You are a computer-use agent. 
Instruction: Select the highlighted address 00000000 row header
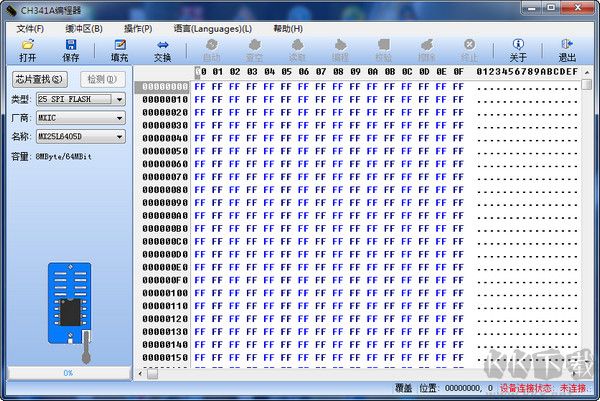(x=162, y=87)
